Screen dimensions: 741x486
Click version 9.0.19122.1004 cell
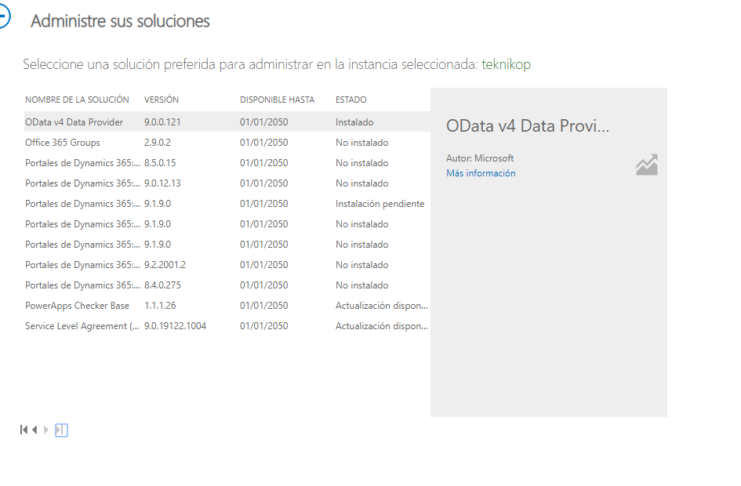pyautogui.click(x=175, y=326)
